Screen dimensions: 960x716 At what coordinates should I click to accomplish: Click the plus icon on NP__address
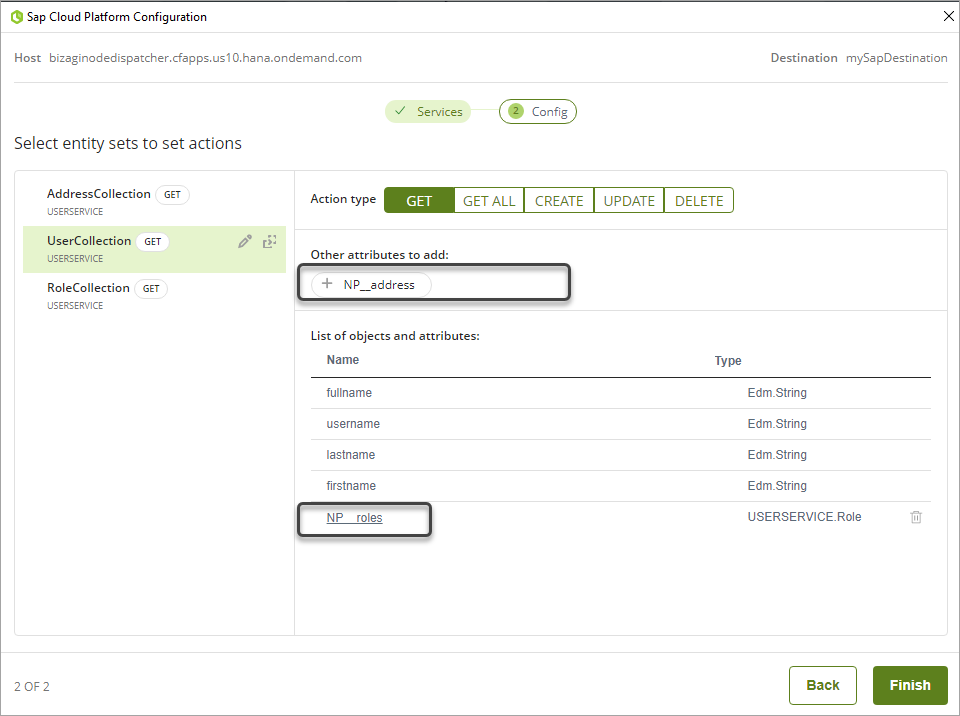click(327, 284)
